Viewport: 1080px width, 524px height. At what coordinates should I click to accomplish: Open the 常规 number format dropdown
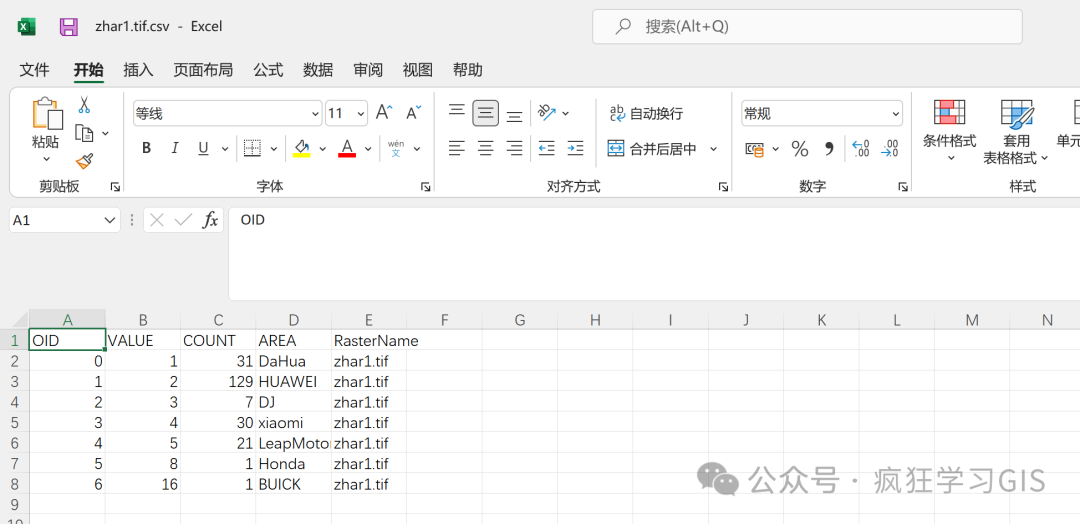[x=895, y=114]
